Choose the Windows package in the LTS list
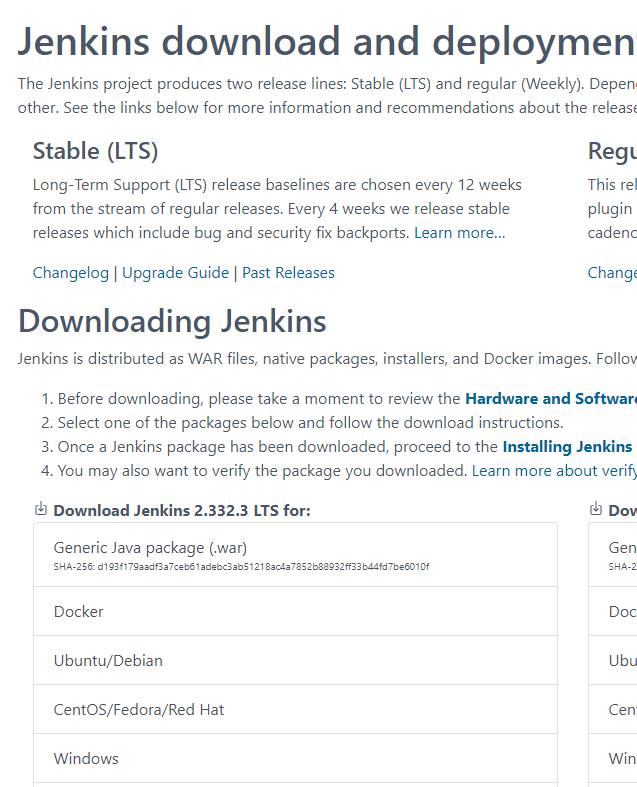This screenshot has width=637, height=787. pos(86,759)
